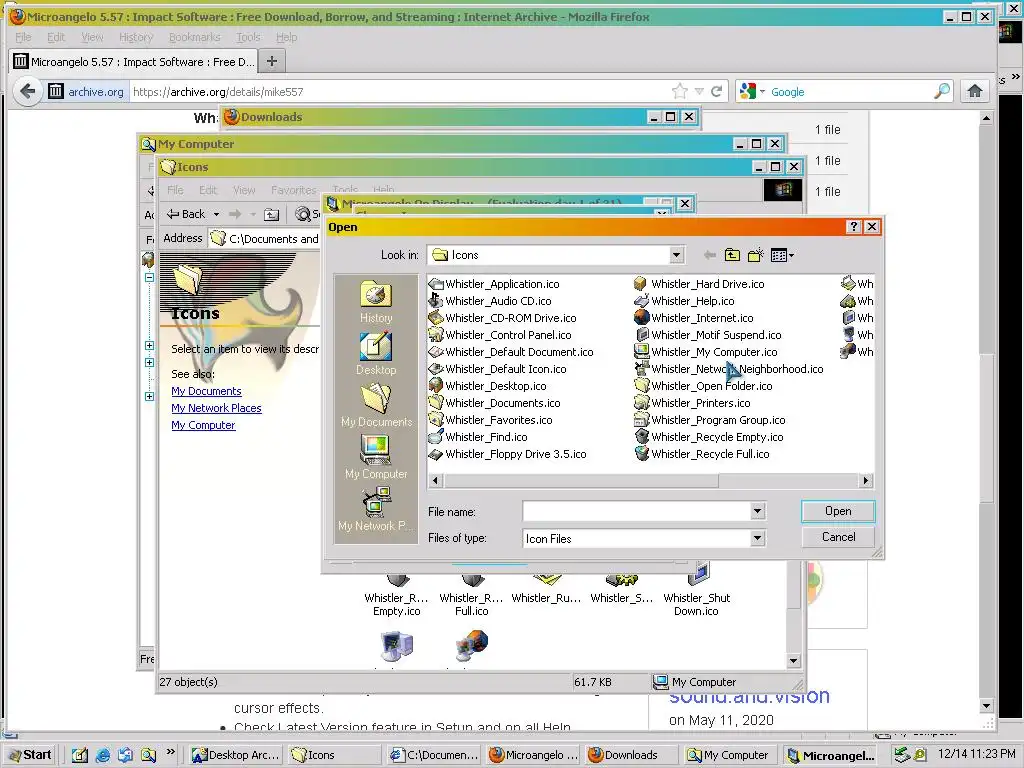Expand the Files of type dropdown
The height and width of the screenshot is (768, 1024).
click(x=757, y=538)
